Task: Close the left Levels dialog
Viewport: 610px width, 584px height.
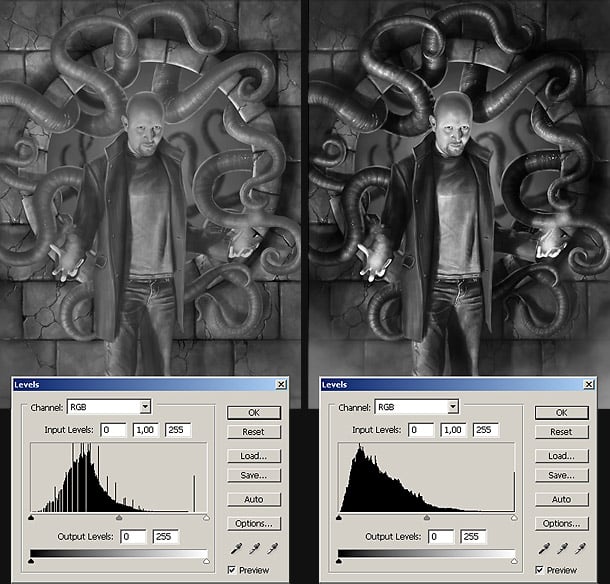Action: pos(281,384)
